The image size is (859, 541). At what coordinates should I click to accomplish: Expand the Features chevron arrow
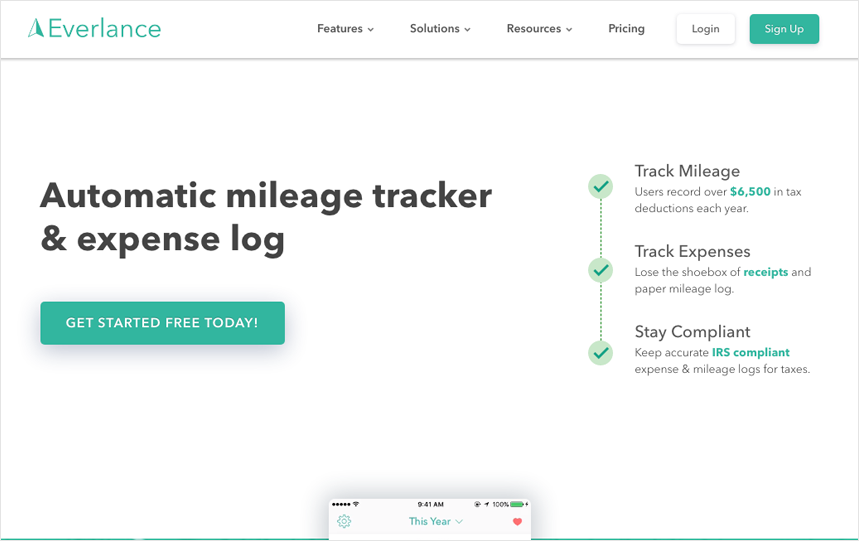[371, 30]
